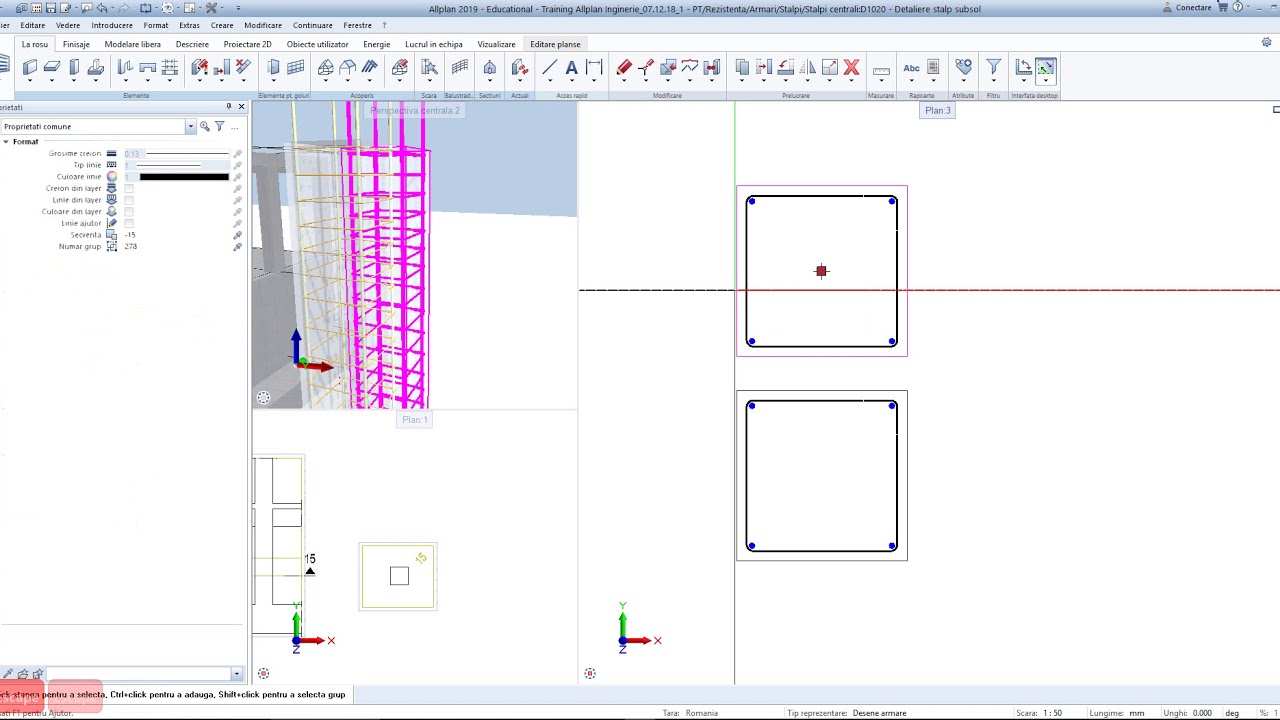Click the Tip linie line type field
The image size is (1280, 720).
[176, 165]
